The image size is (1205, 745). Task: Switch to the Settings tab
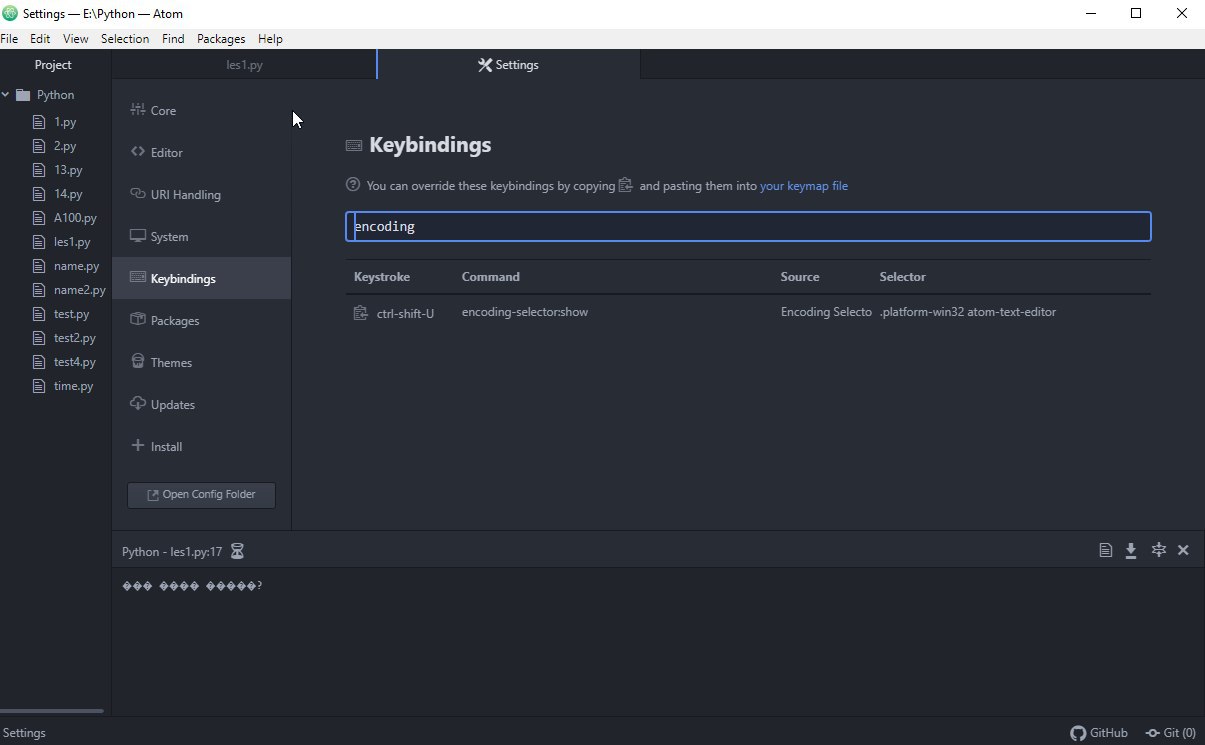(x=508, y=65)
